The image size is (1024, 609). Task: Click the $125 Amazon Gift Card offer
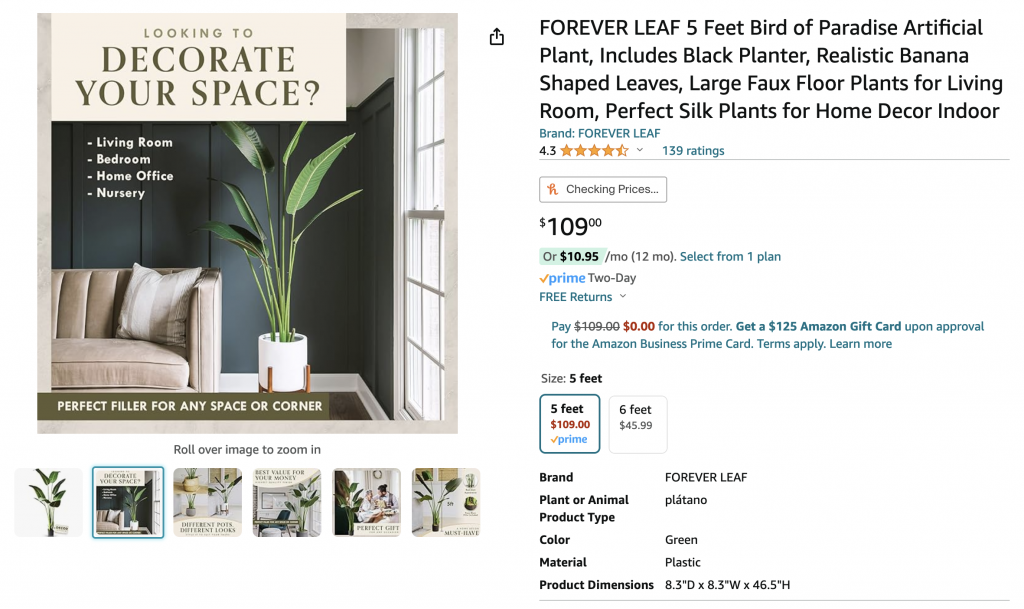[x=818, y=326]
